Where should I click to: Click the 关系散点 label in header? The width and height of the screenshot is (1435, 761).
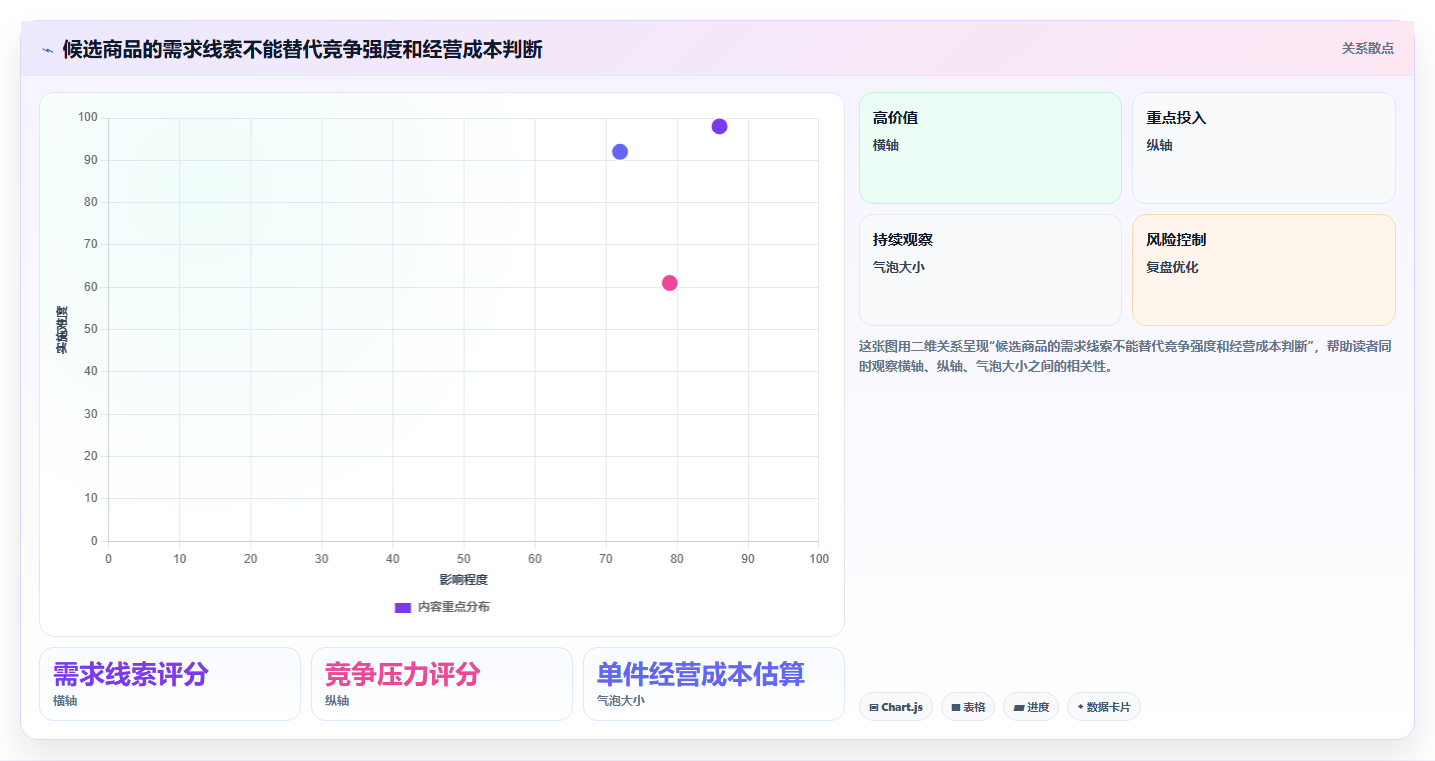(x=1367, y=48)
